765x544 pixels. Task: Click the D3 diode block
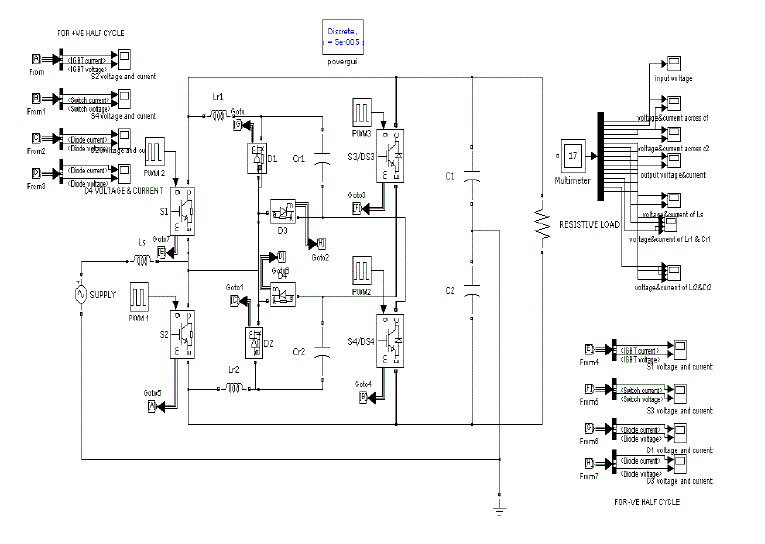[283, 211]
